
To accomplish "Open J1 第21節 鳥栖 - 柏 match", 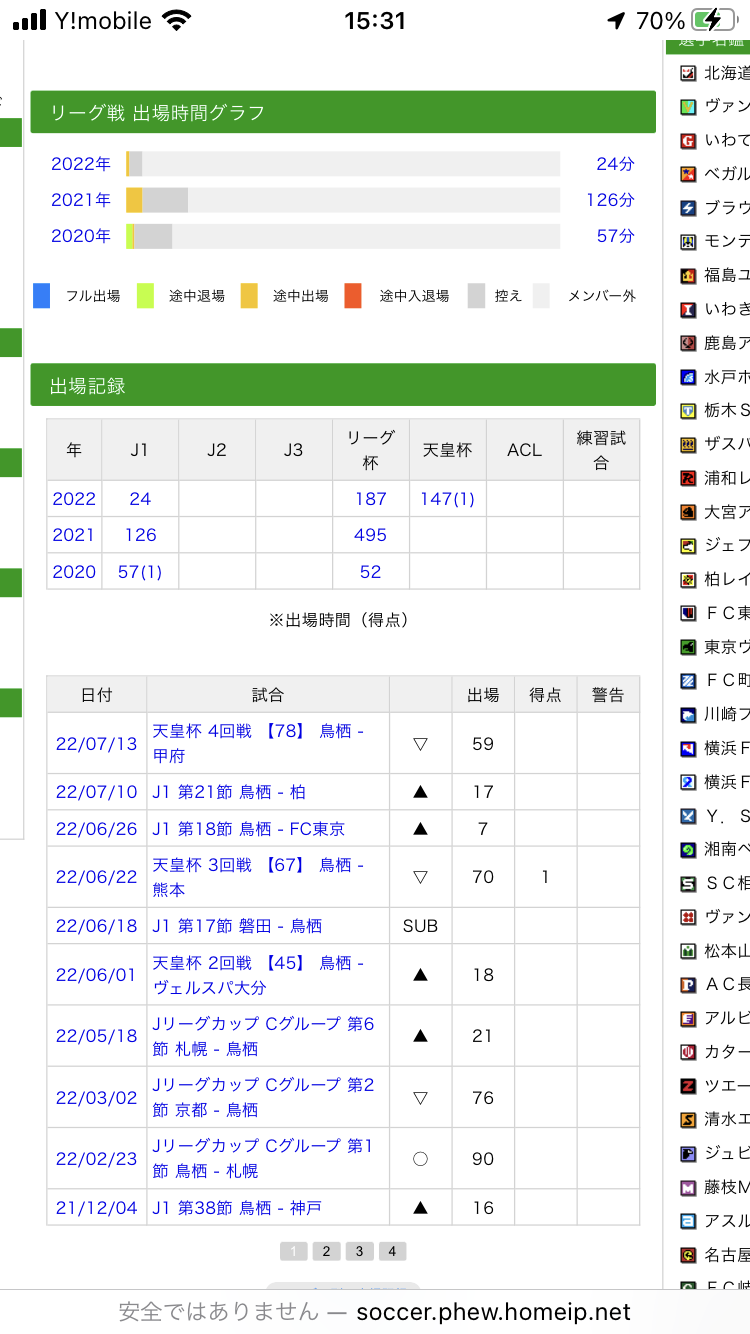I will pyautogui.click(x=229, y=792).
